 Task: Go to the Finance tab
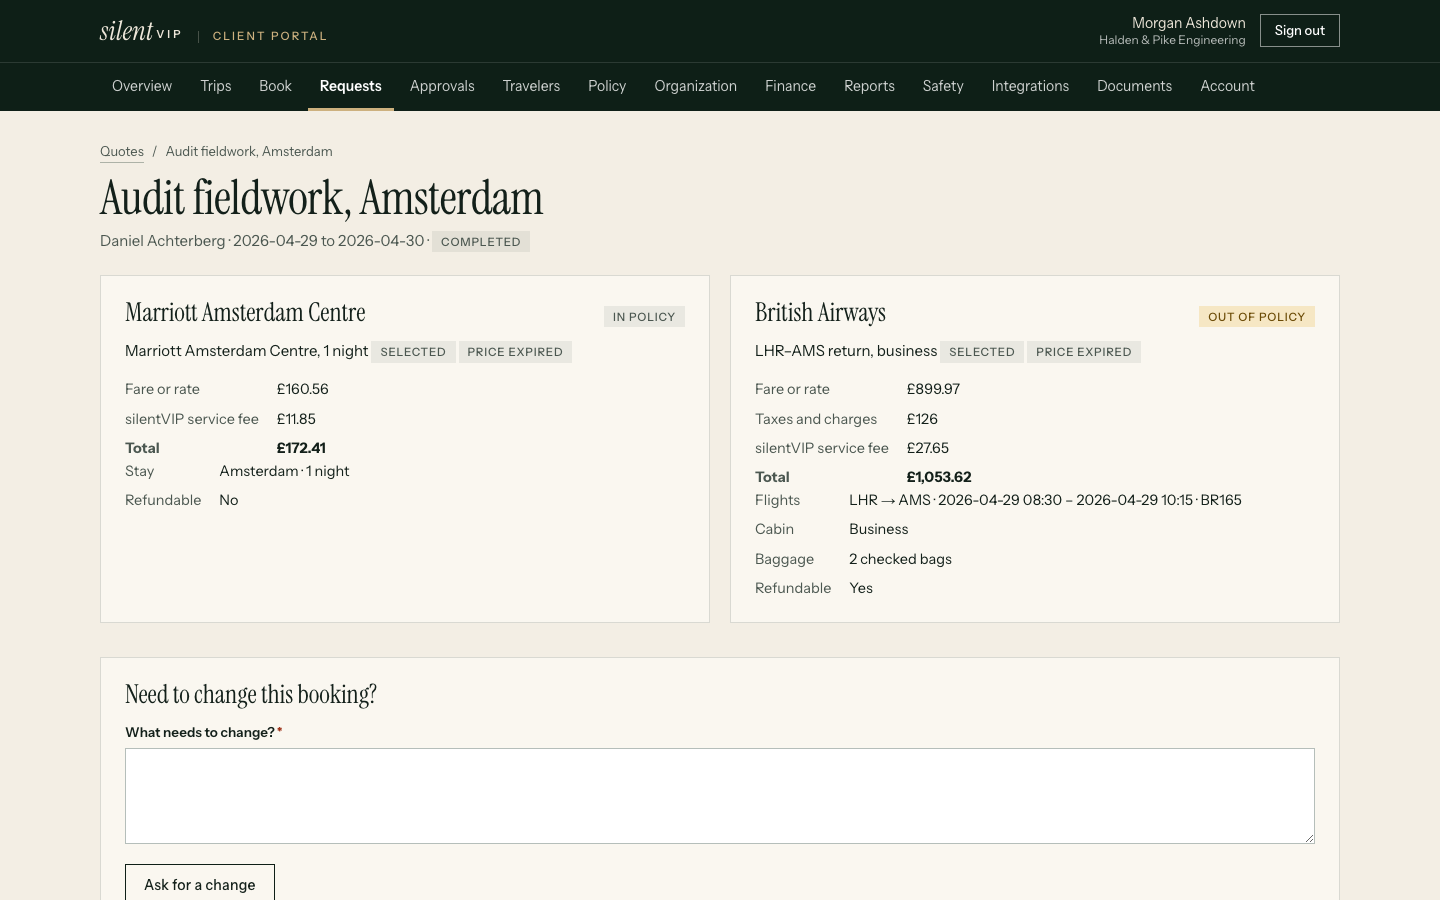[x=790, y=86]
